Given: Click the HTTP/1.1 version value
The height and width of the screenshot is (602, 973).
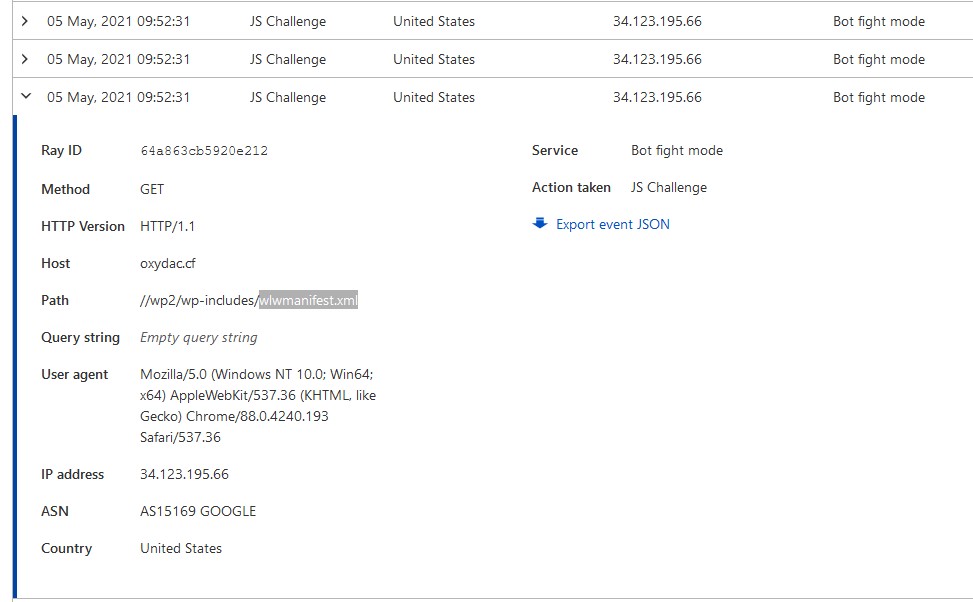Looking at the screenshot, I should (168, 226).
